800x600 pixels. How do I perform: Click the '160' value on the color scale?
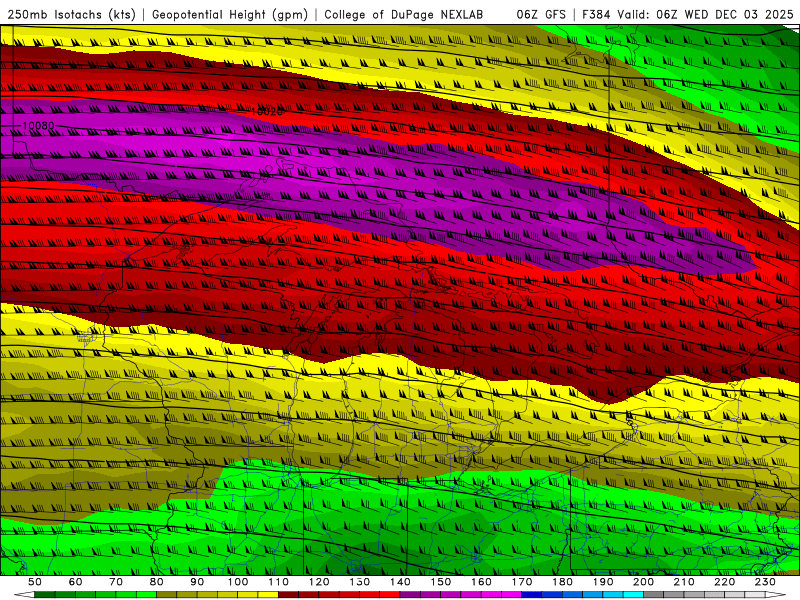tap(481, 582)
